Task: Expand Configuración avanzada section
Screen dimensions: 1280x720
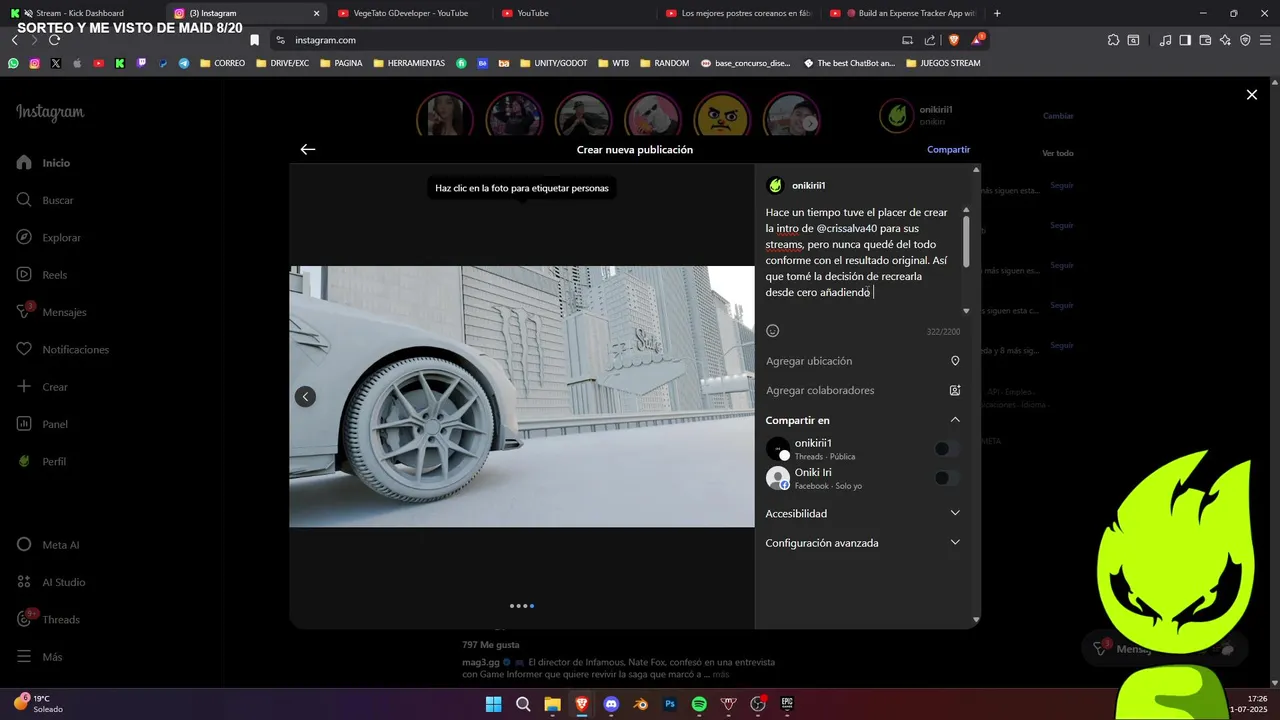Action: pyautogui.click(x=862, y=543)
